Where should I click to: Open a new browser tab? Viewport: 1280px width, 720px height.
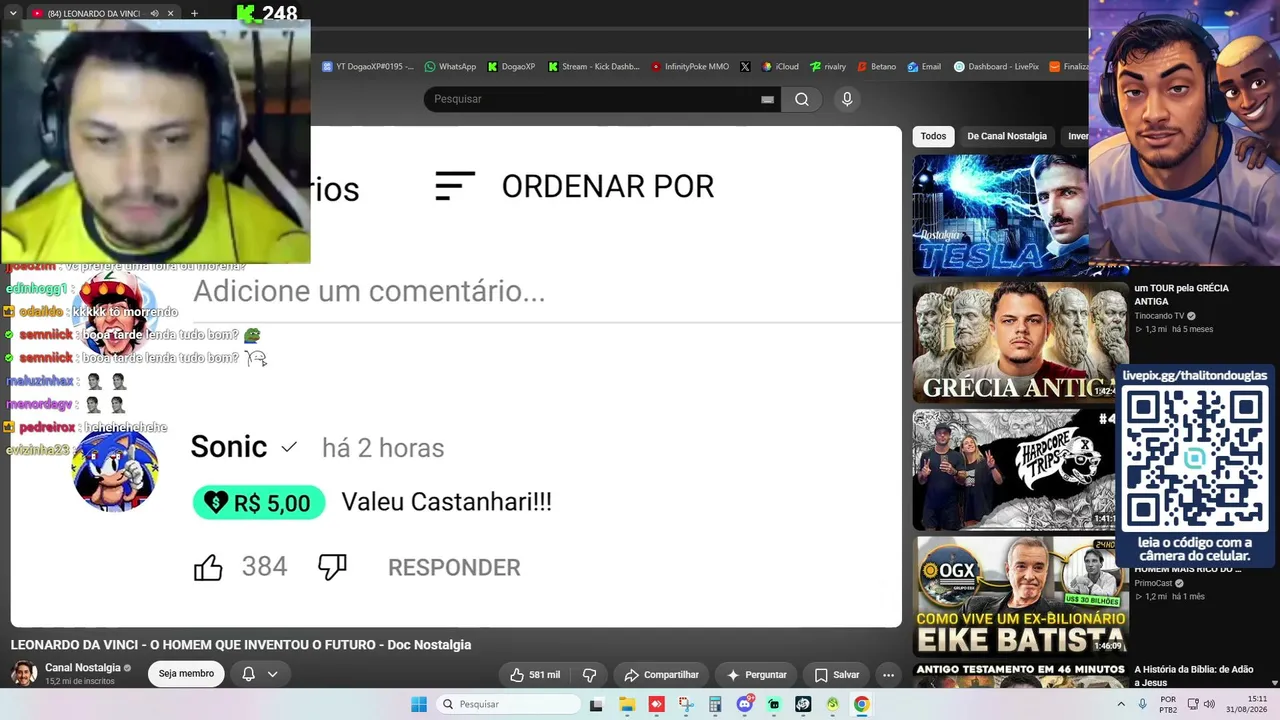coord(194,13)
